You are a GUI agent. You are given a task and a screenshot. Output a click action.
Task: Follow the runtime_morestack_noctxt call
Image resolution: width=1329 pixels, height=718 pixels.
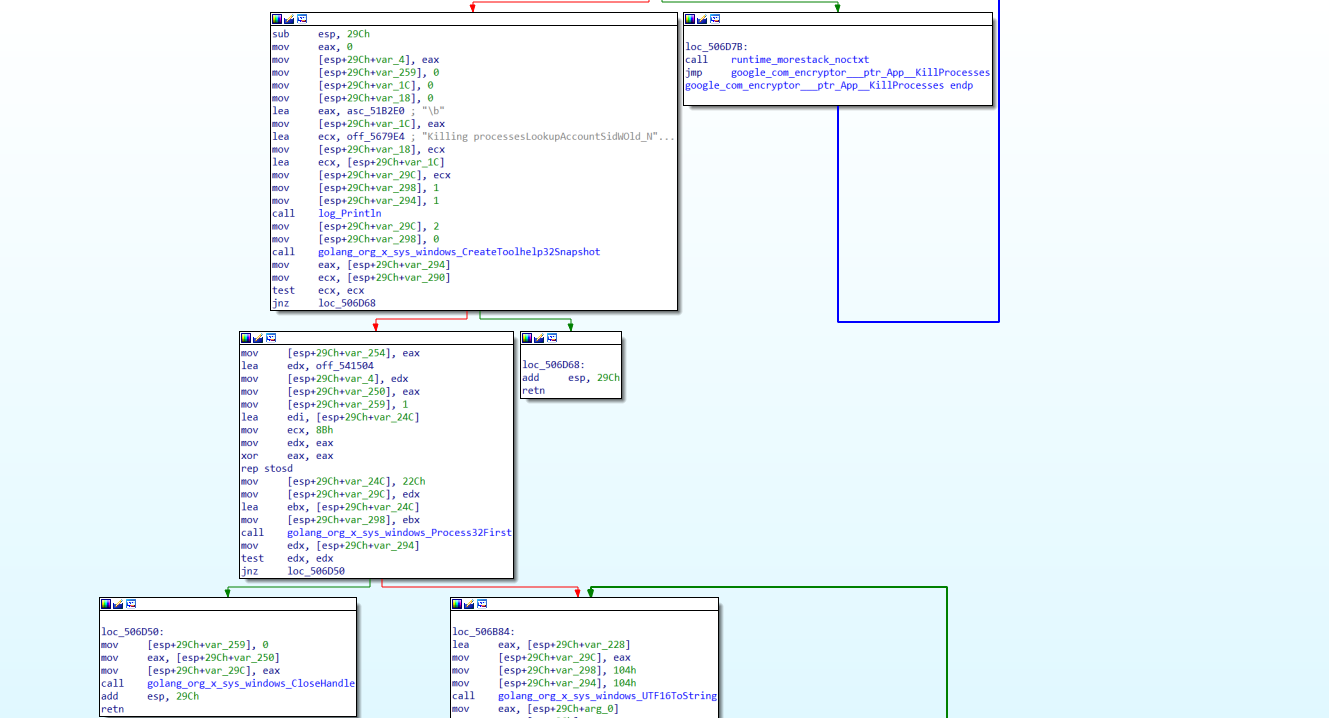coord(800,60)
